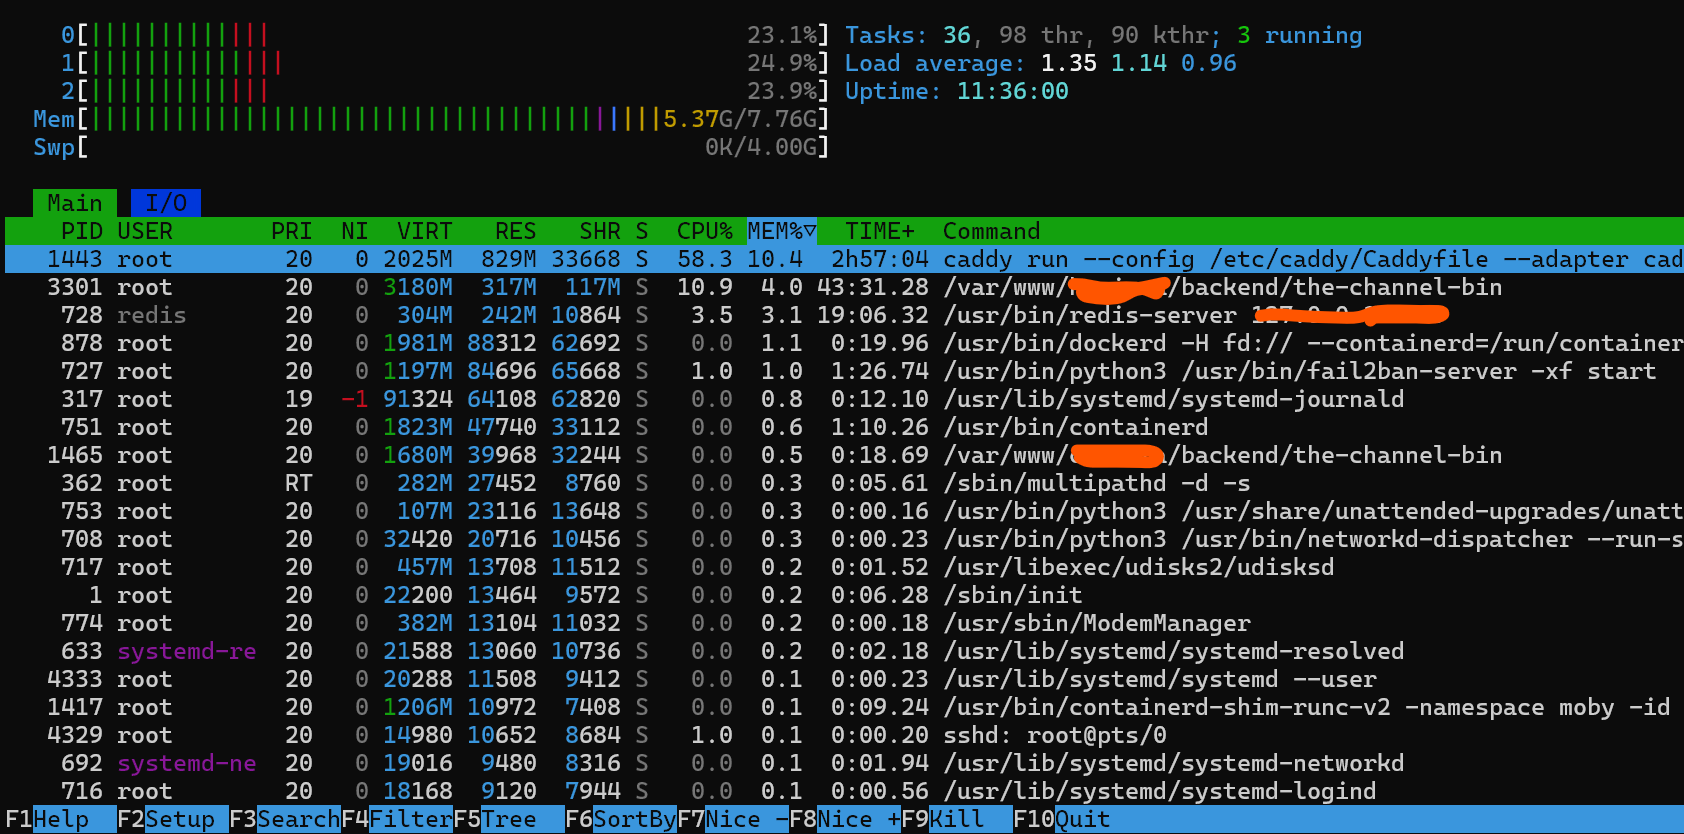The width and height of the screenshot is (1684, 834).
Task: Sort by the TIME+ column header
Action: [x=880, y=231]
